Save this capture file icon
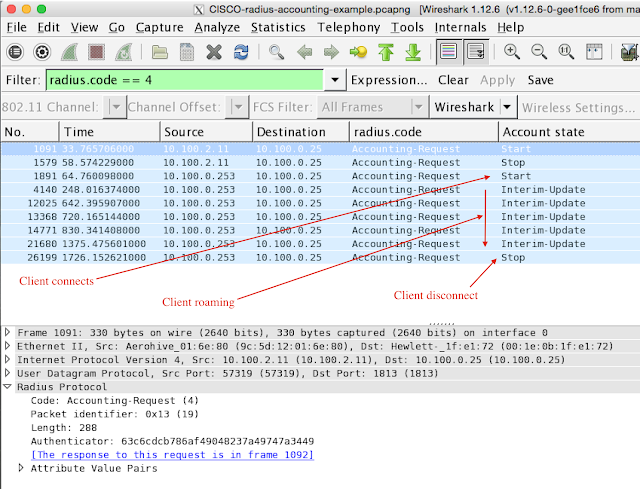640x489 pixels. (x=187, y=52)
